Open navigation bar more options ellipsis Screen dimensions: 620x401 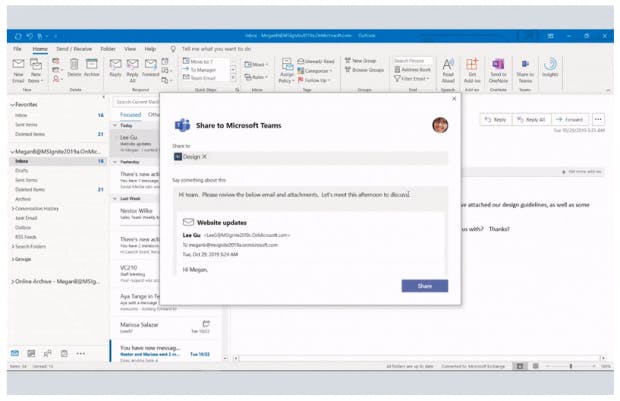coord(81,353)
